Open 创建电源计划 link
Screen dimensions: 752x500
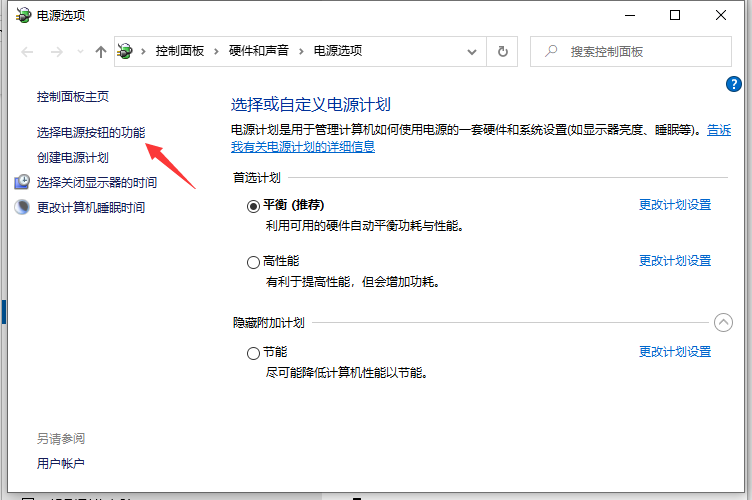(73, 157)
